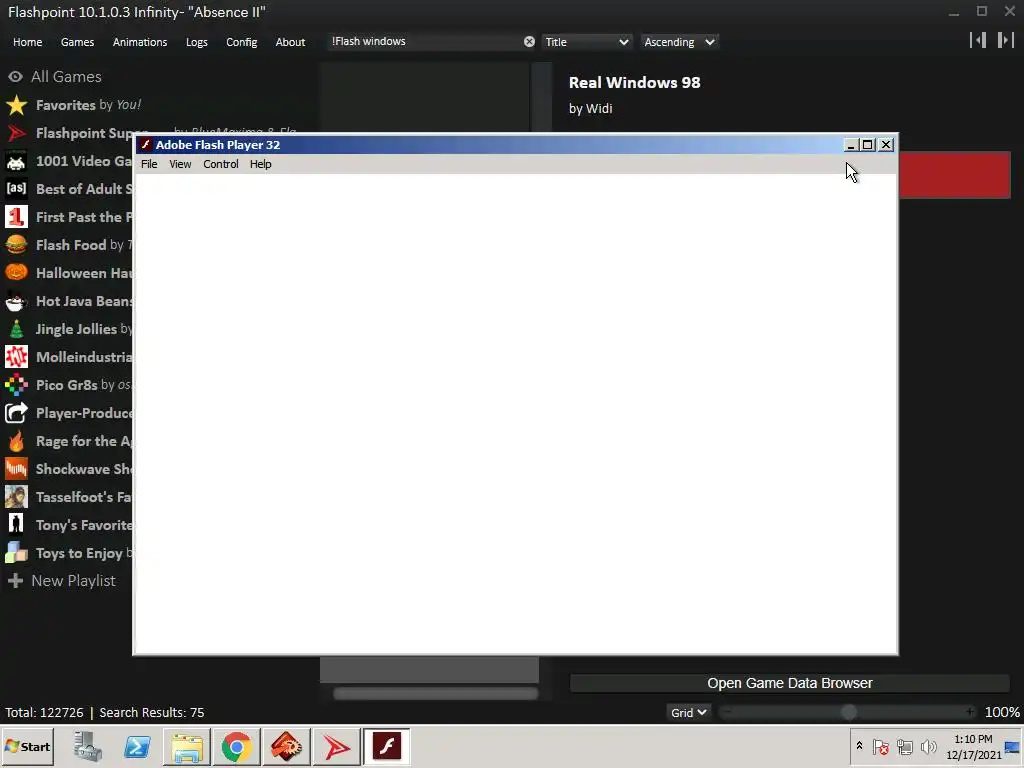Select Hot Java Beans cup icon
The height and width of the screenshot is (768, 1024).
click(x=16, y=301)
